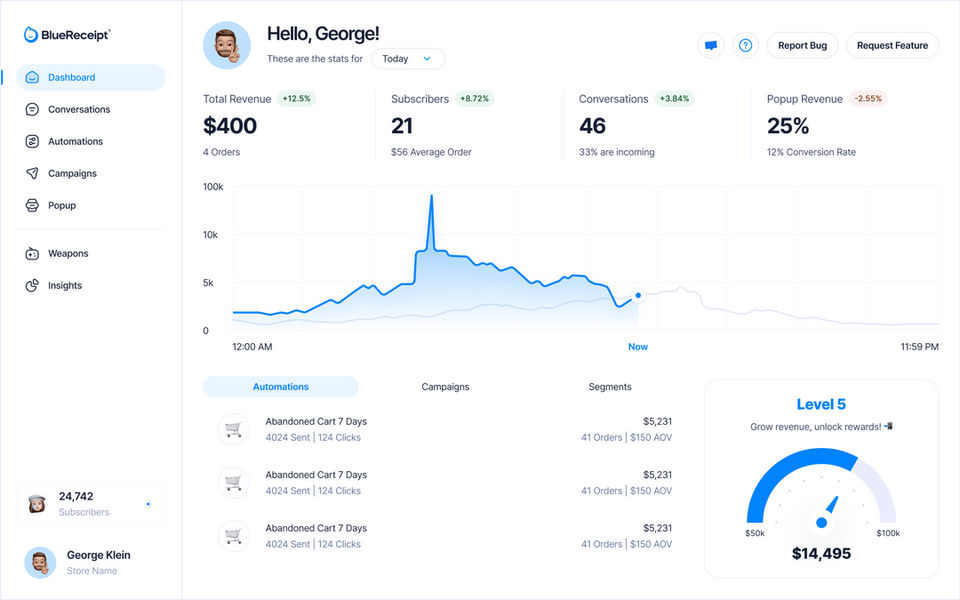960x600 pixels.
Task: Click the George Klein store name
Action: pyautogui.click(x=92, y=571)
